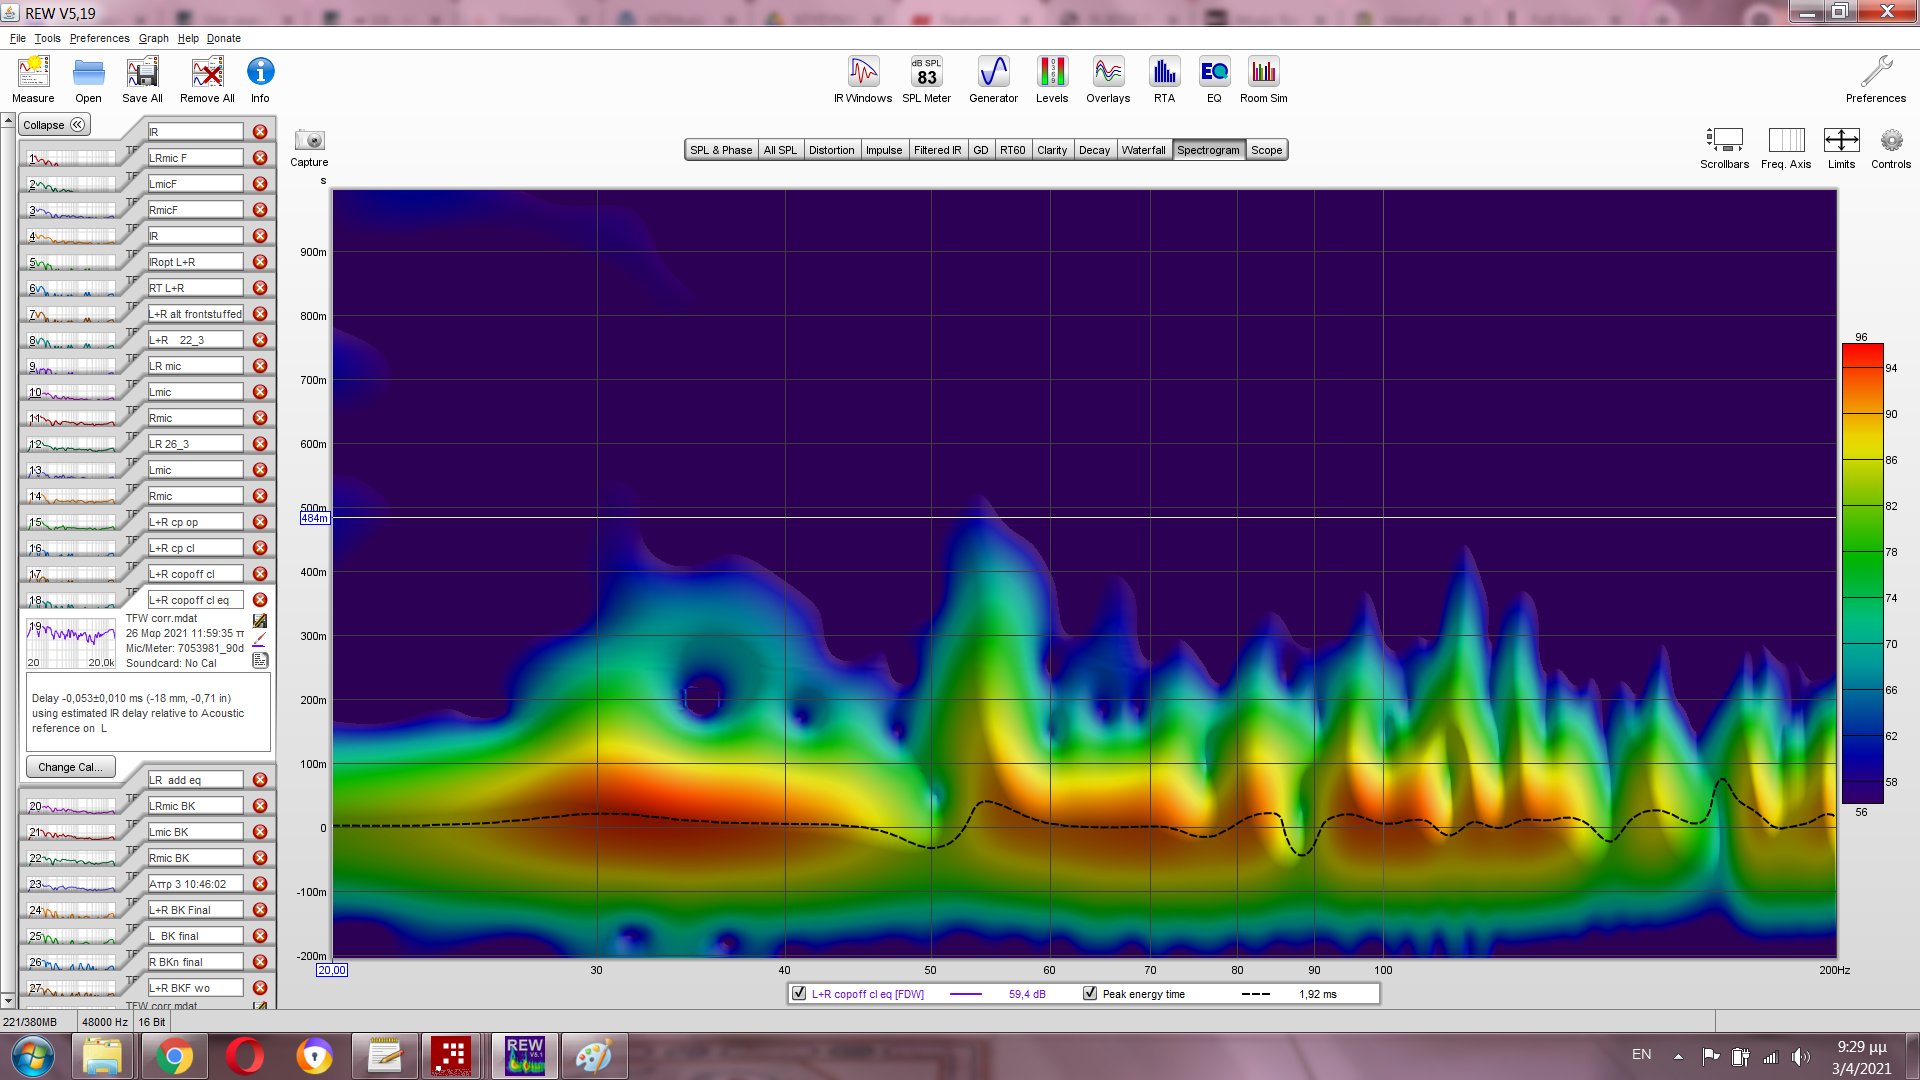1920x1080 pixels.
Task: Remove the Lmic BK measurement
Action: (260, 832)
